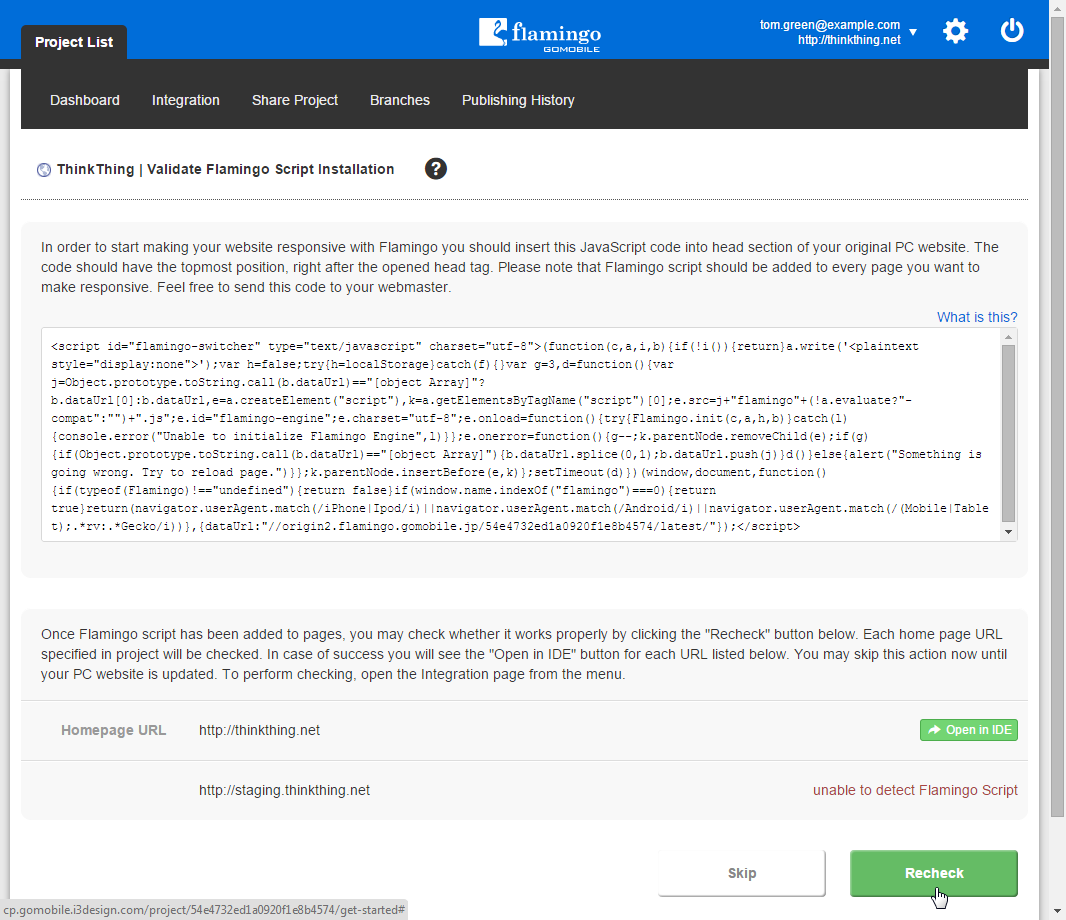
Task: Open the Branches menu item
Action: (x=400, y=100)
